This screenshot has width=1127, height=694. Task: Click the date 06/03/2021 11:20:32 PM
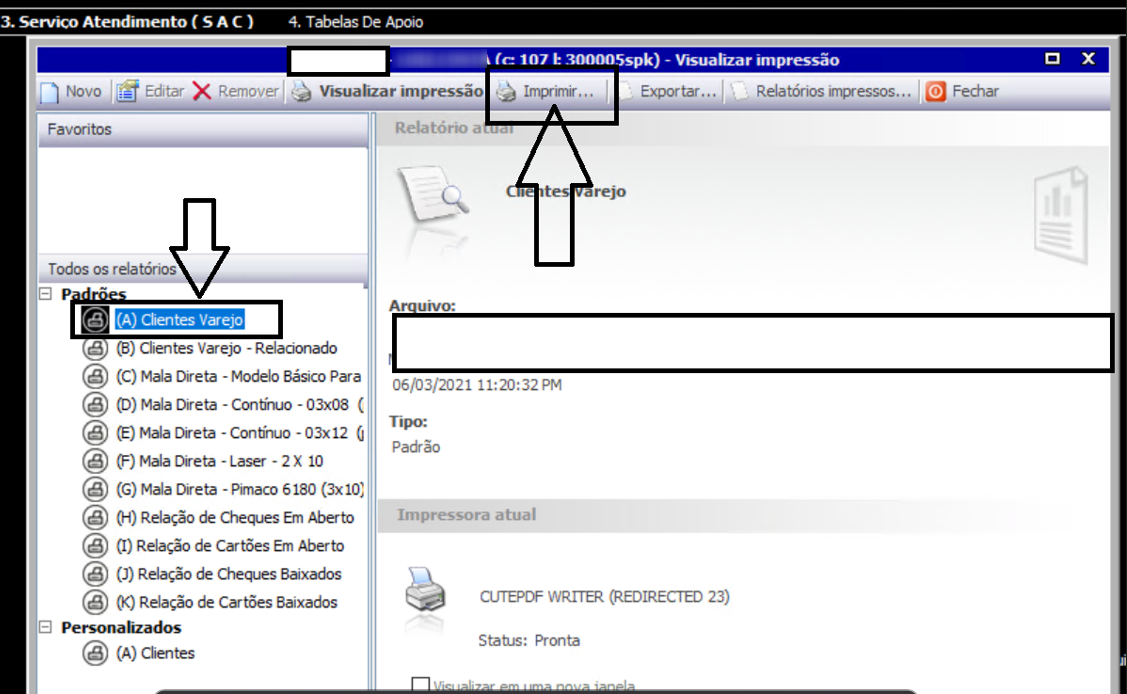coord(477,385)
